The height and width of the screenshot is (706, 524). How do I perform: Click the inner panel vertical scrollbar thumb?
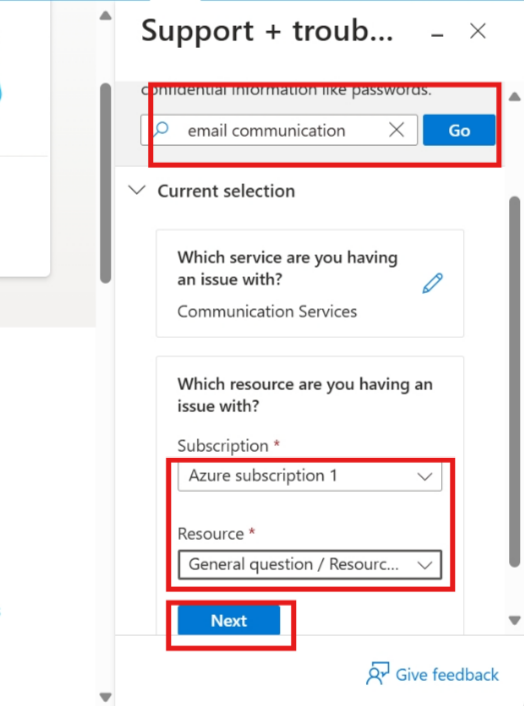515,381
